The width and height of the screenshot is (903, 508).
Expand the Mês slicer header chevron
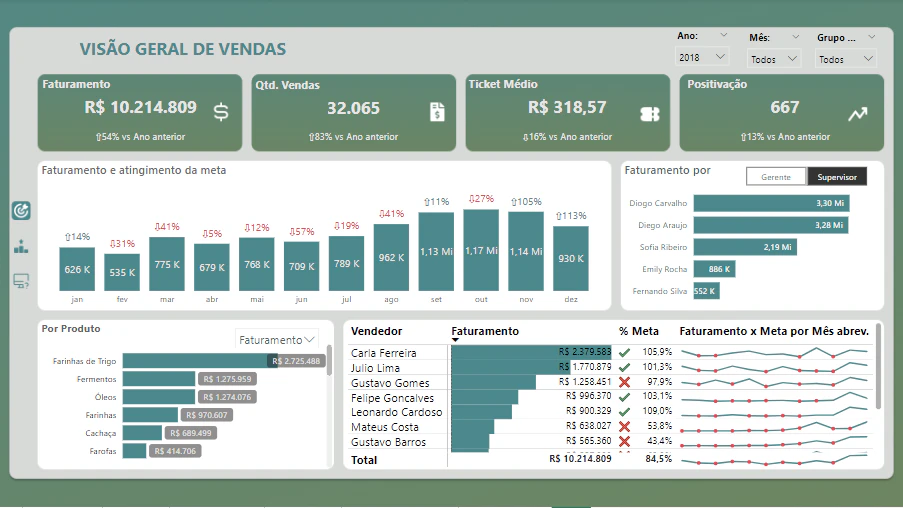795,37
